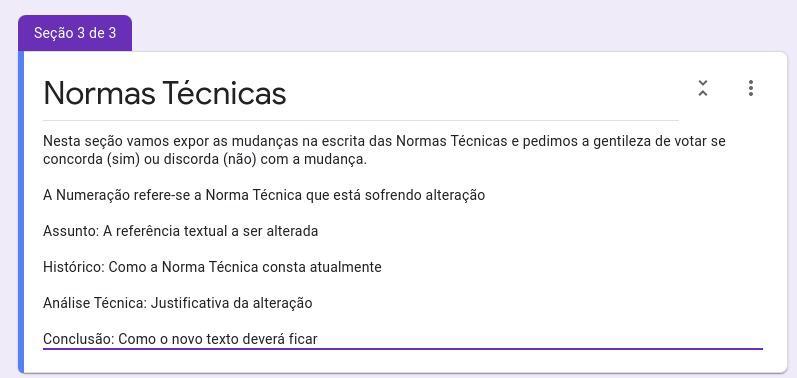This screenshot has height=378, width=797.
Task: Click the 'Assunto: A referência textual' line
Action: pos(180,231)
